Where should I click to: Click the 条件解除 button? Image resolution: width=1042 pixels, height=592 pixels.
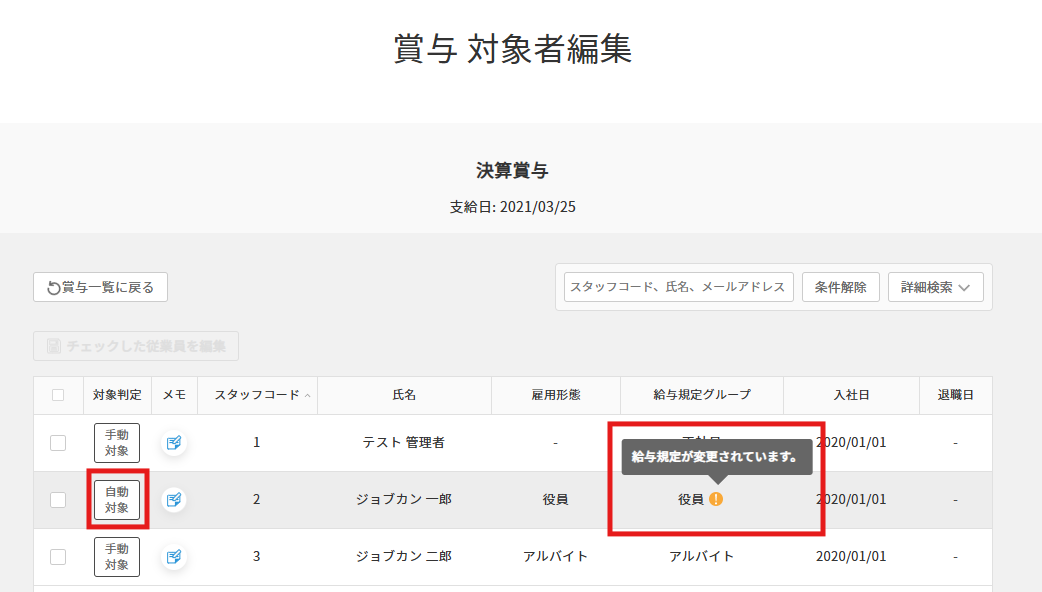(840, 287)
